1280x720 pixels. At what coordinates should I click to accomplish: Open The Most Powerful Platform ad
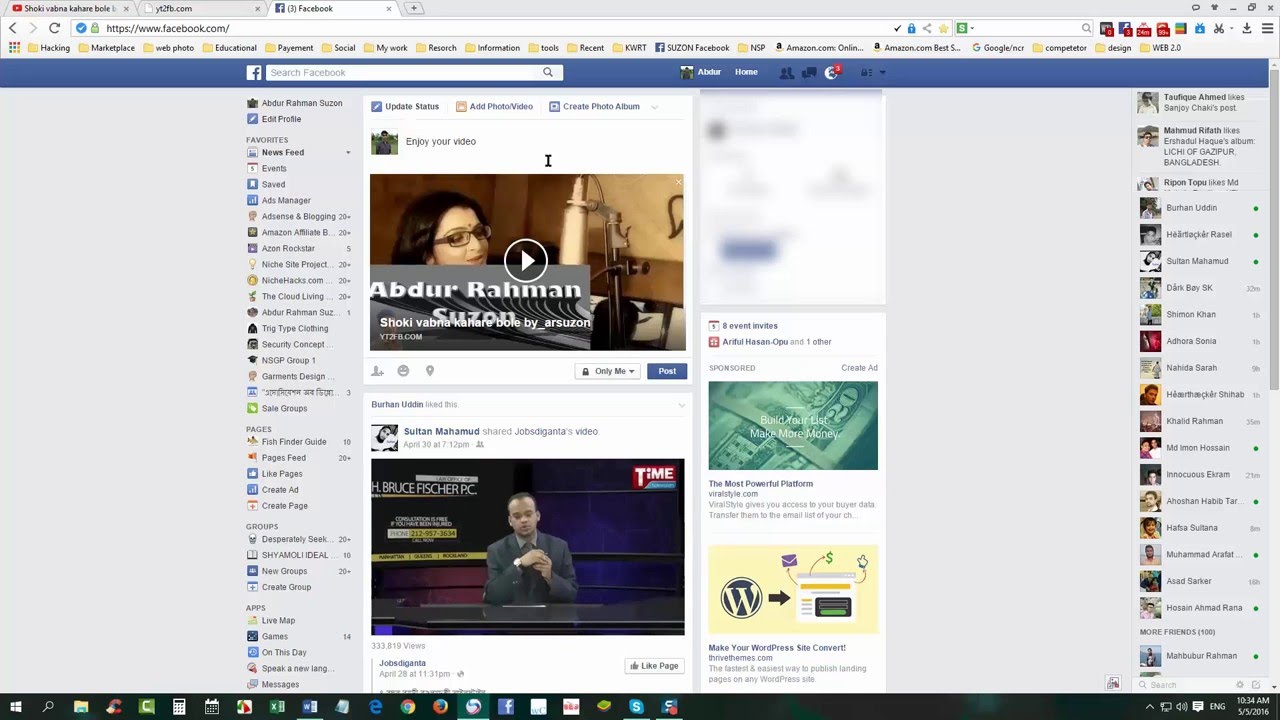pyautogui.click(x=760, y=484)
